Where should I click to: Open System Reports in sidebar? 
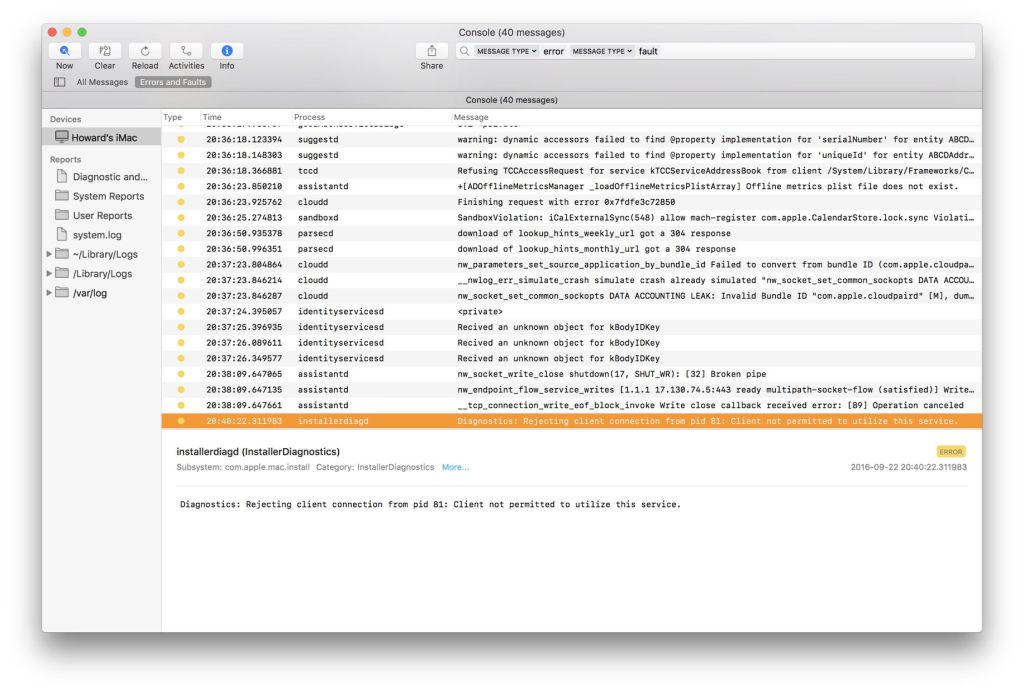(x=108, y=196)
